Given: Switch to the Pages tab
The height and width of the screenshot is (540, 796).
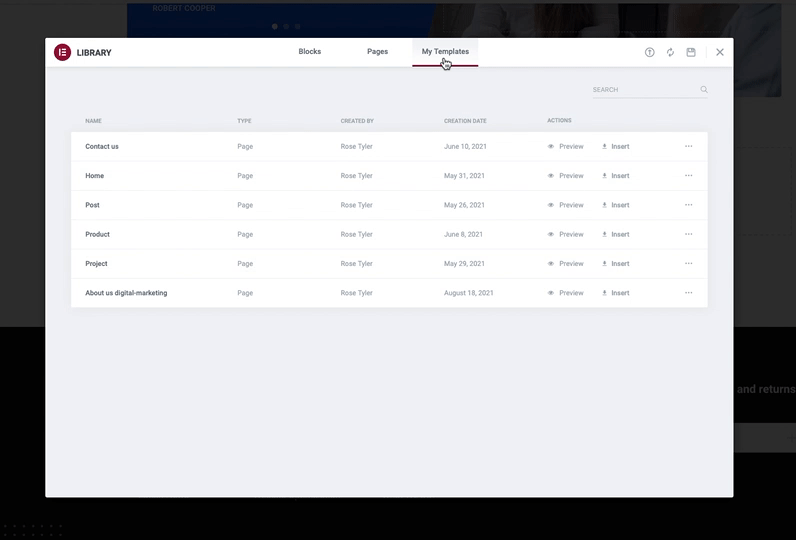Looking at the screenshot, I should point(377,52).
